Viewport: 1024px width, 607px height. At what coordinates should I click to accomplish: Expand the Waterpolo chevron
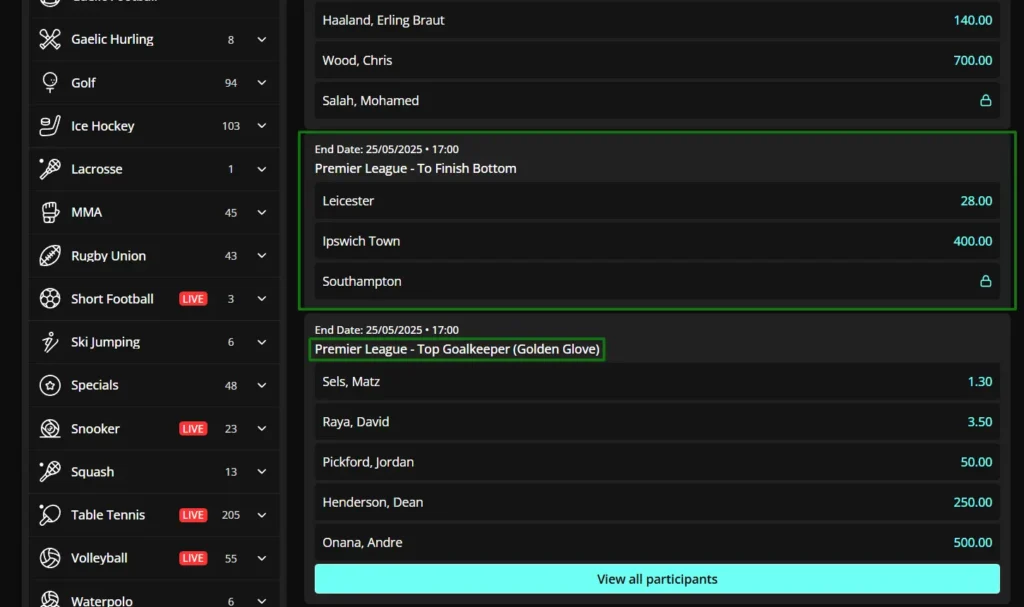[x=262, y=601]
